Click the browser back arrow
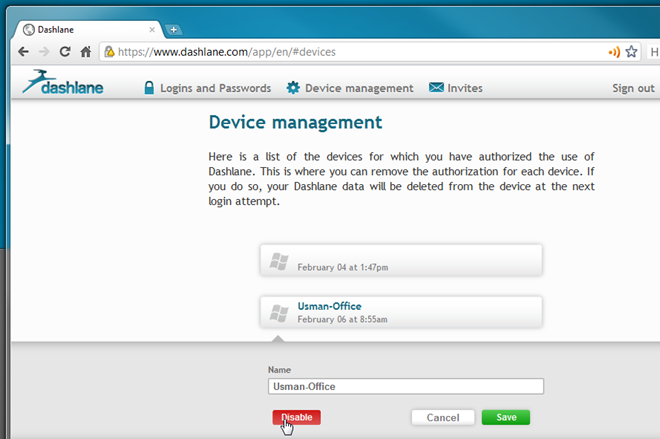 24,52
